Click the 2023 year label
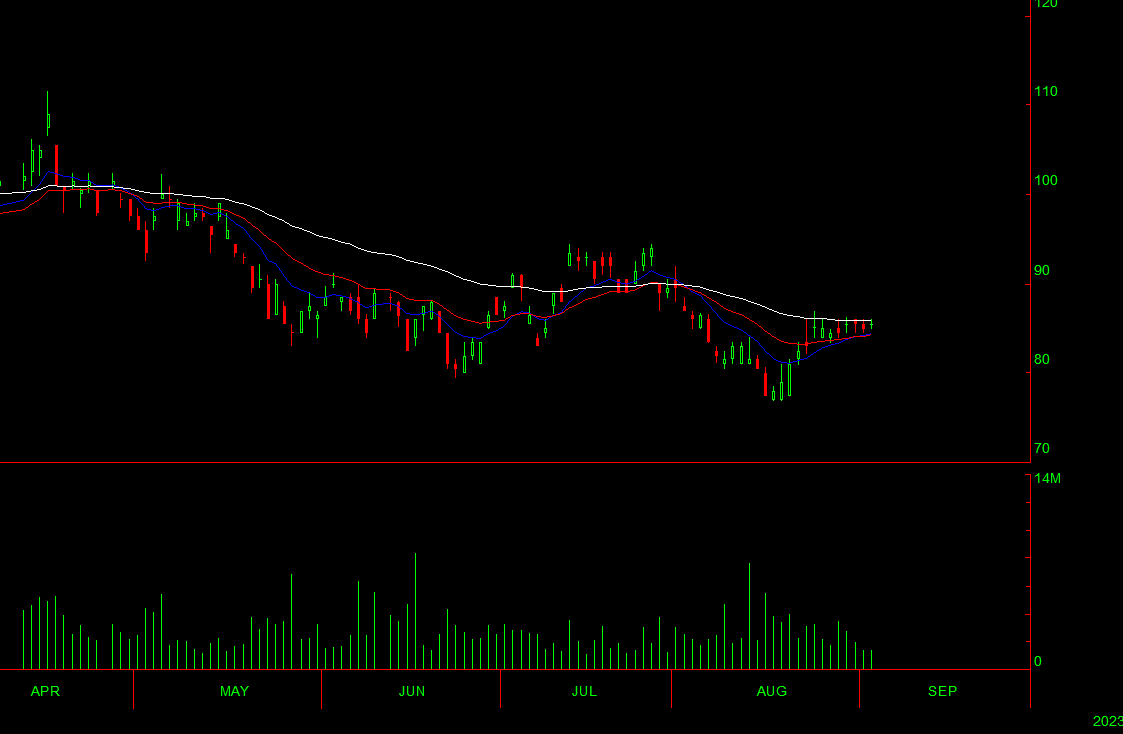 coord(1107,721)
